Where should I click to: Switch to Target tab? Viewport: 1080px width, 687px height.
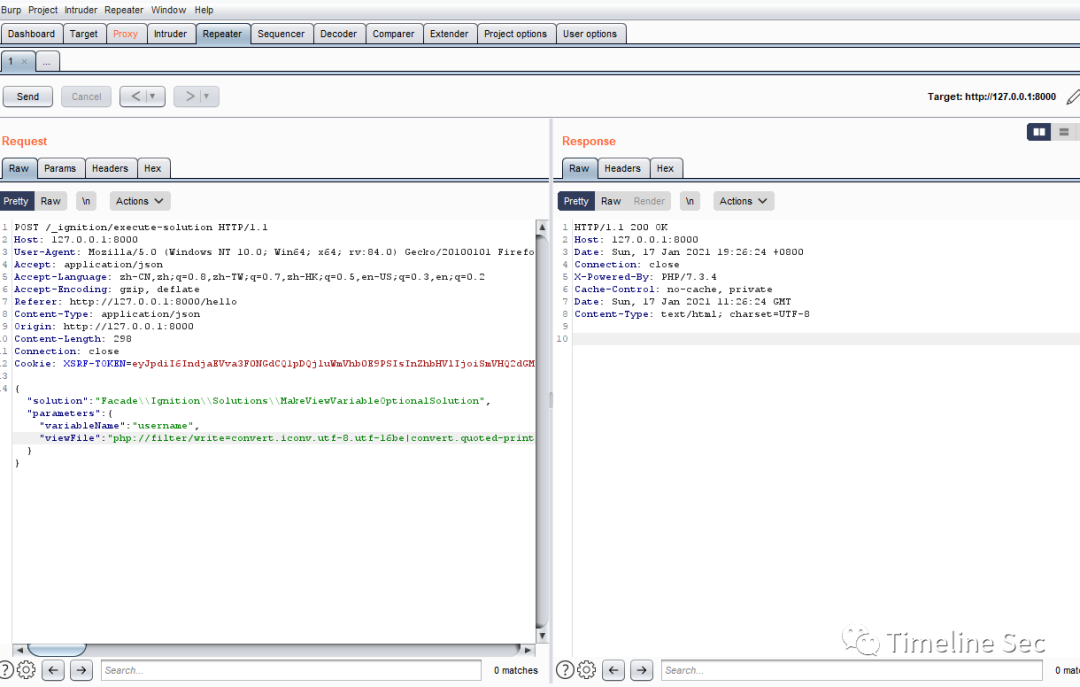point(84,34)
